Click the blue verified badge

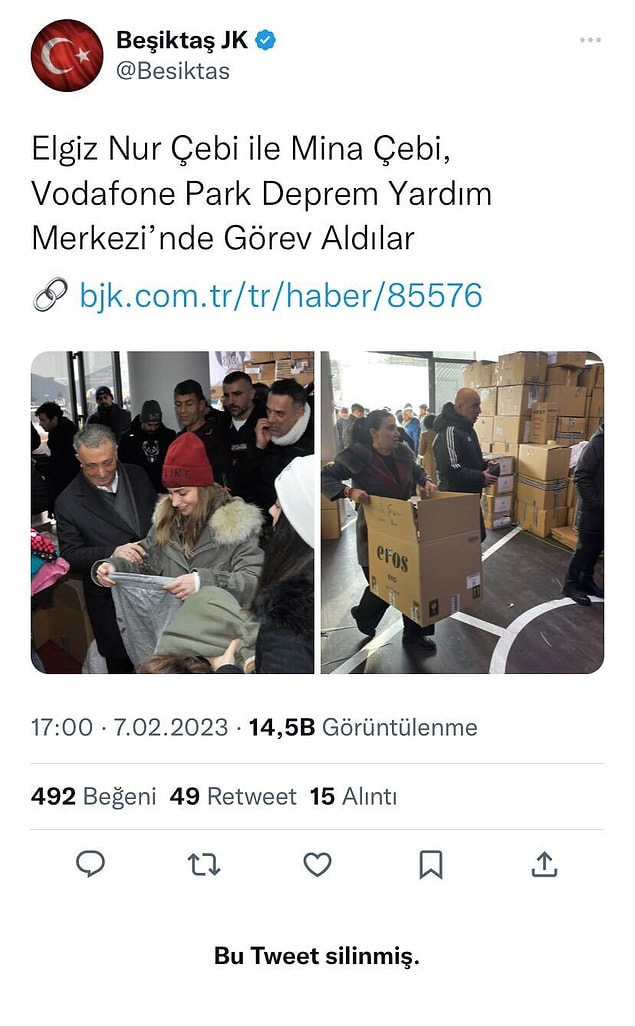[x=265, y=41]
